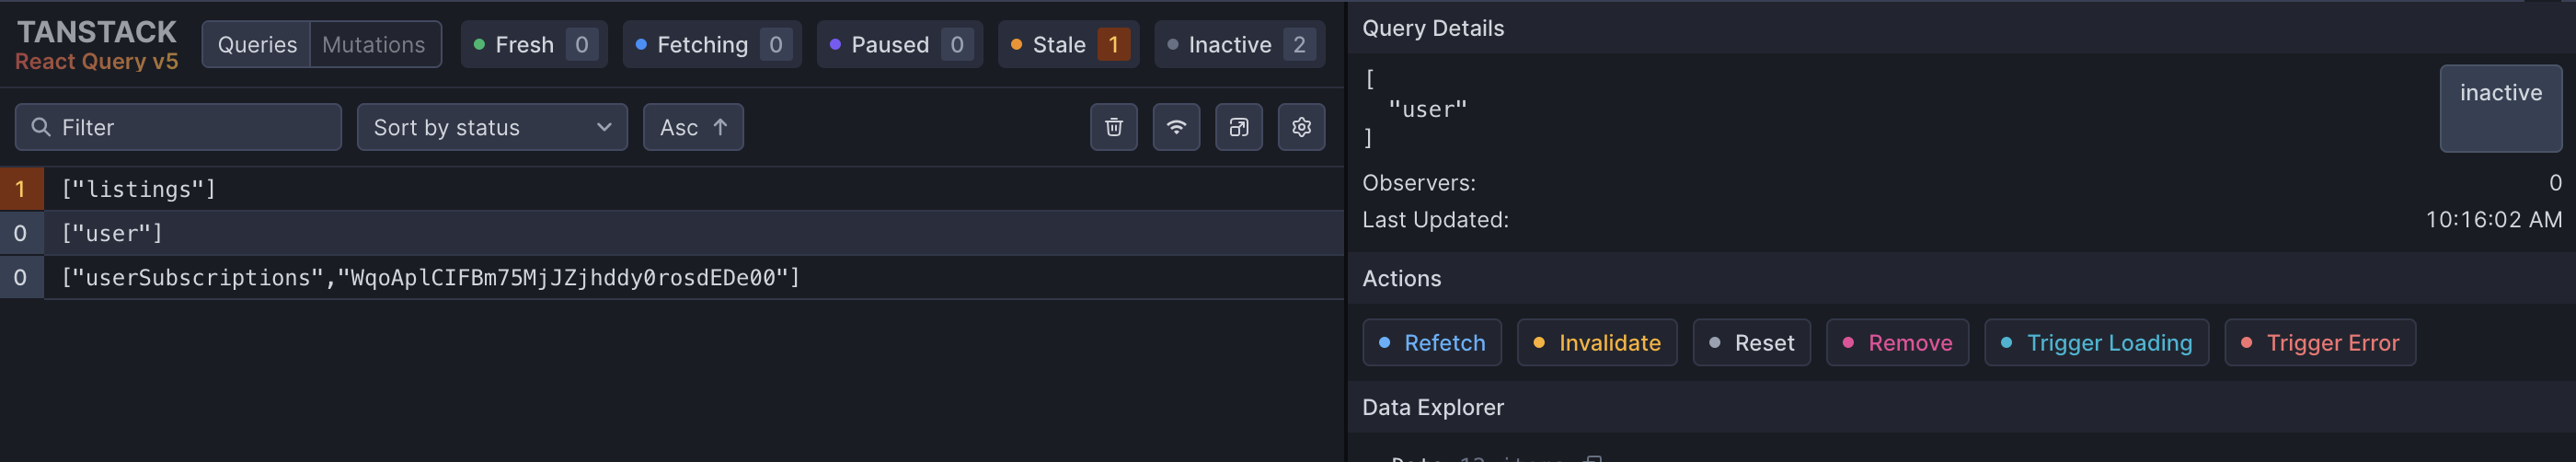Click the TanStack React Query v5 logo

click(97, 45)
